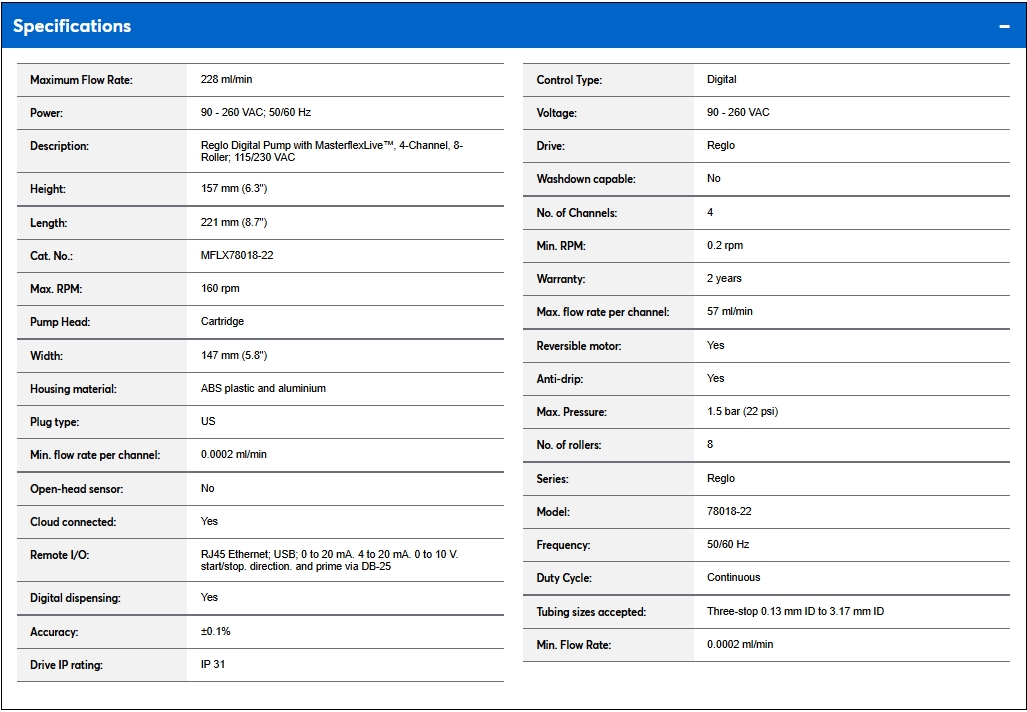Click the Housing material value
Screen dimensions: 1027x712
click(x=263, y=388)
